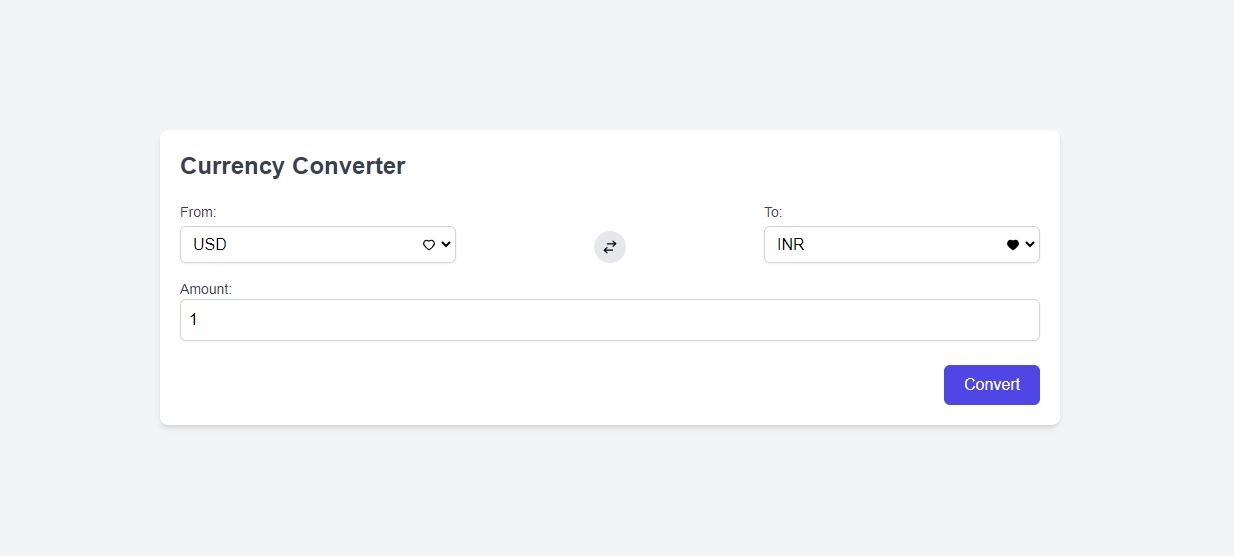Click the chevron arrow in To selector

[1029, 245]
